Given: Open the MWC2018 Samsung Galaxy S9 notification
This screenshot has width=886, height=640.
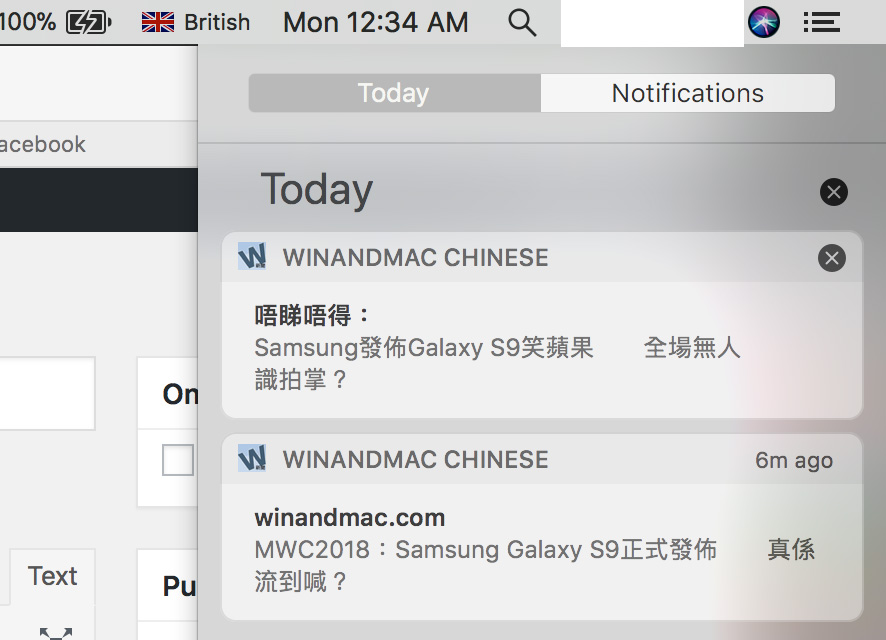Looking at the screenshot, I should (x=542, y=552).
